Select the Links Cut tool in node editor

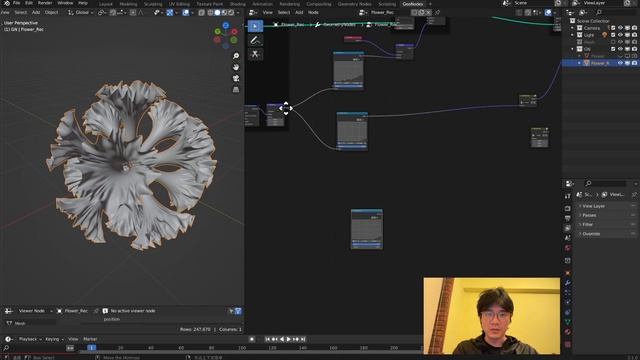pos(255,54)
